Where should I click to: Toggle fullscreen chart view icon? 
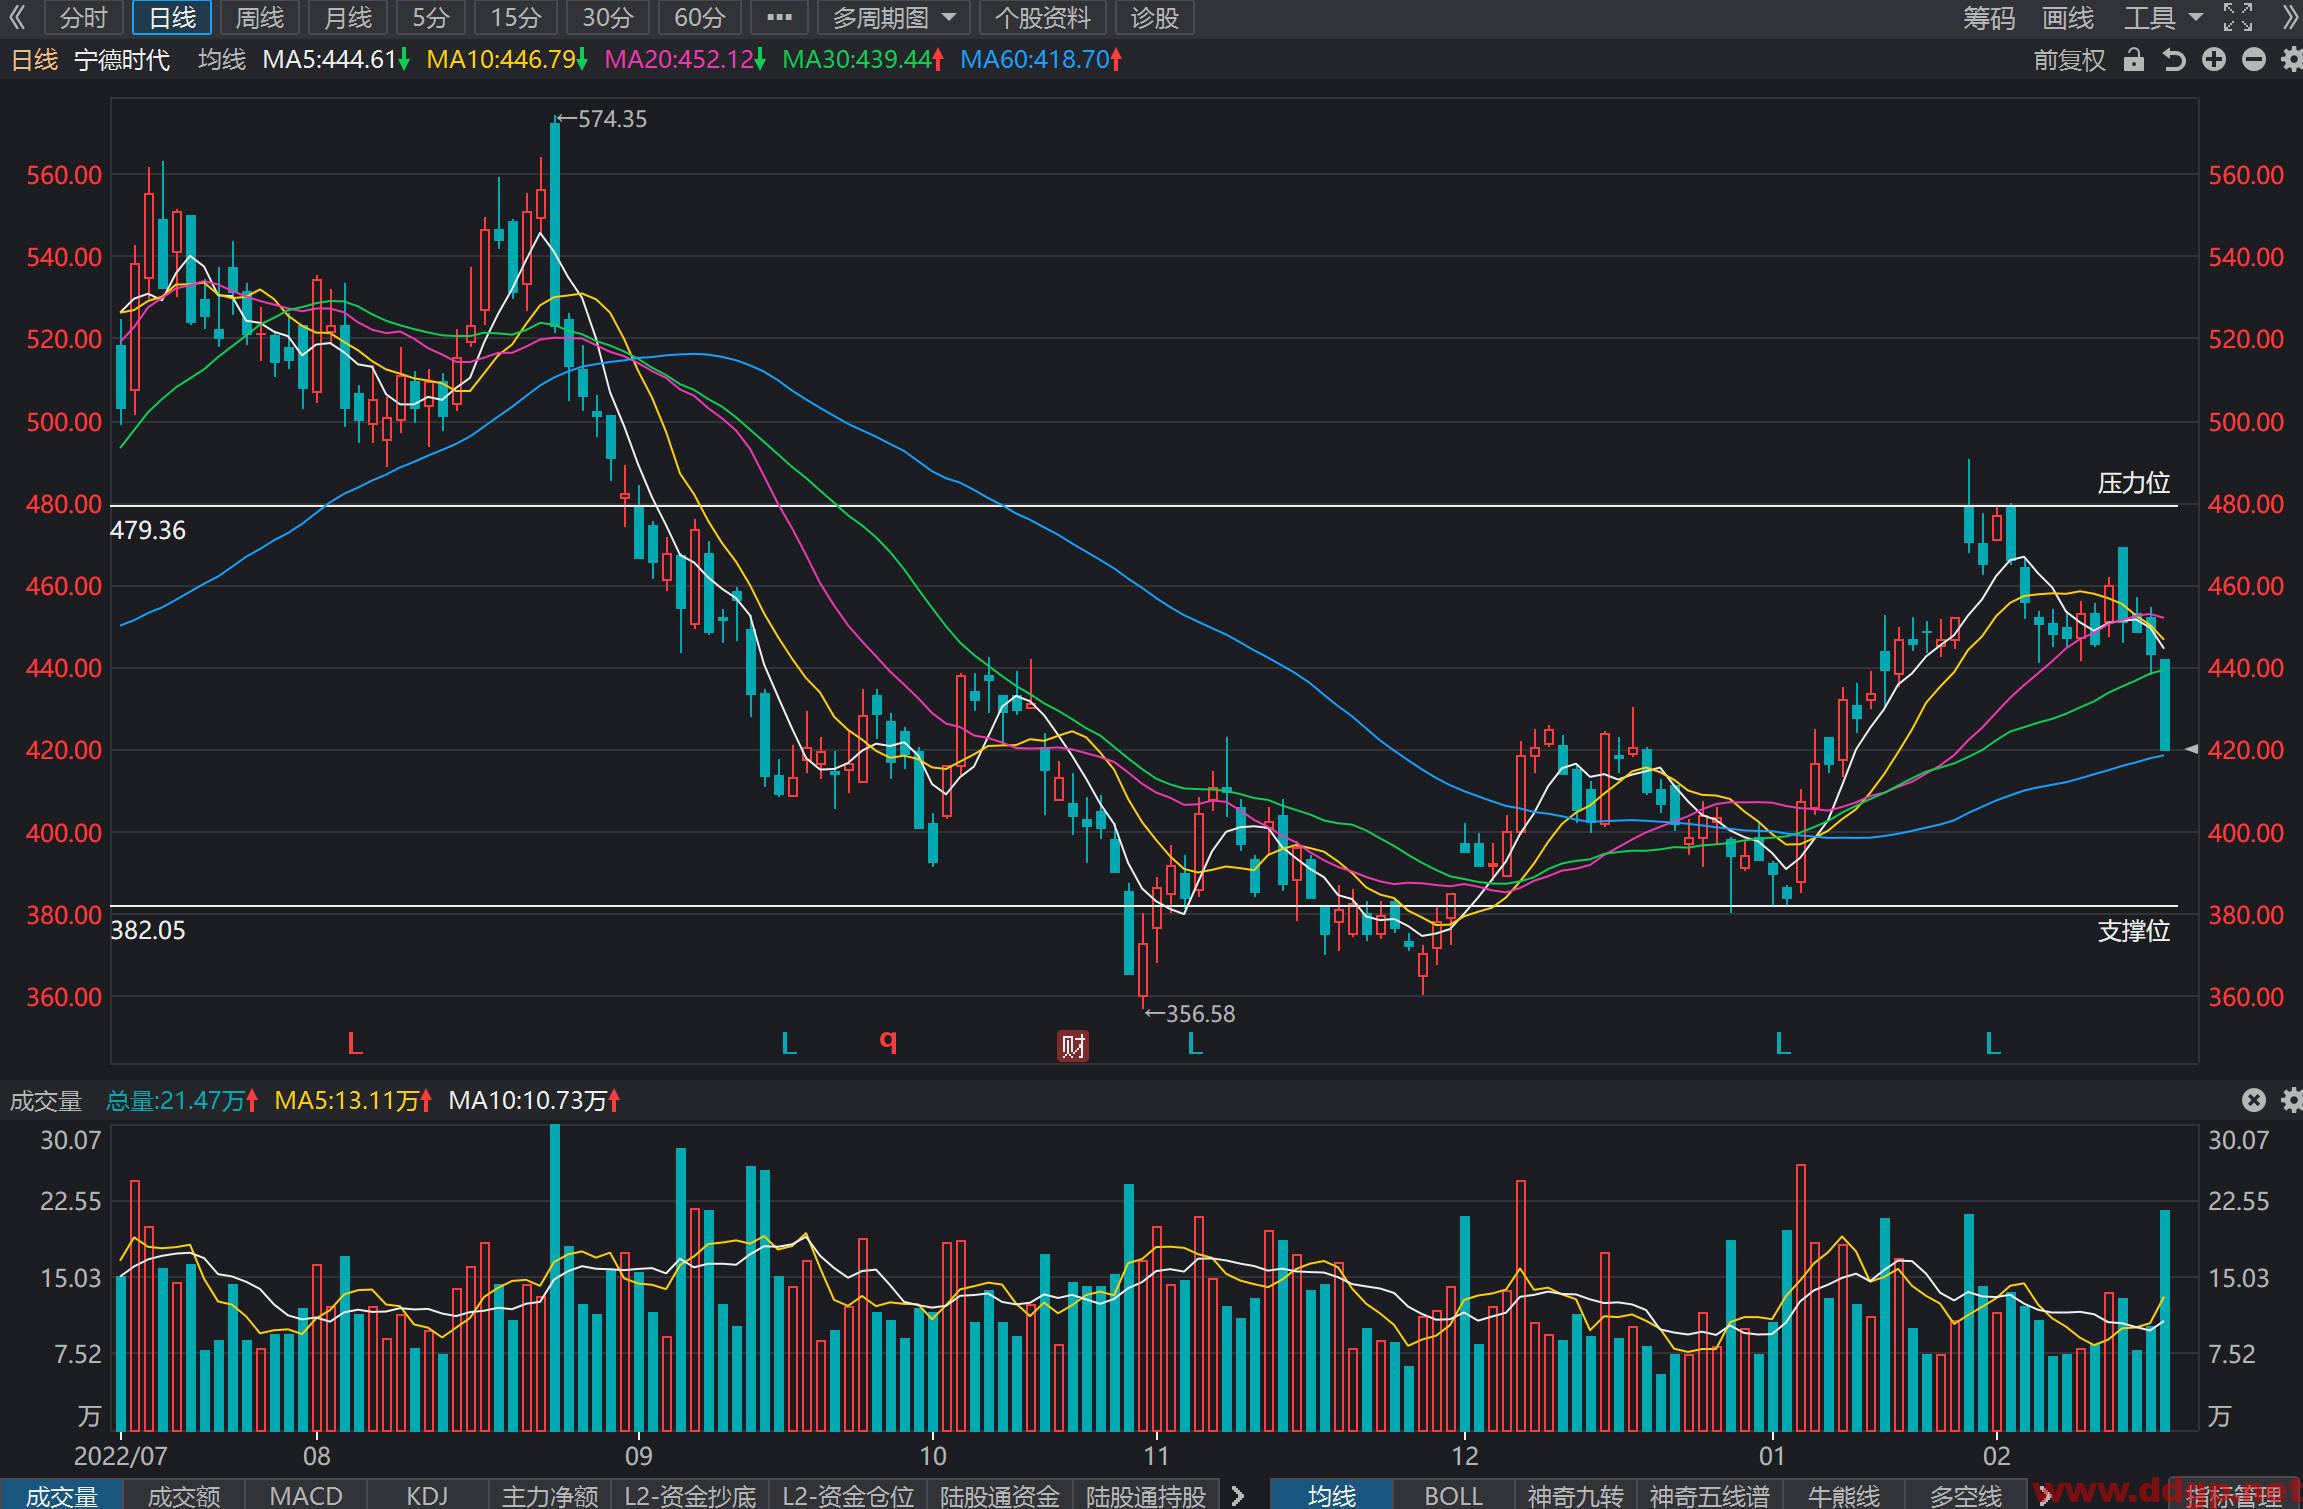click(x=2238, y=17)
